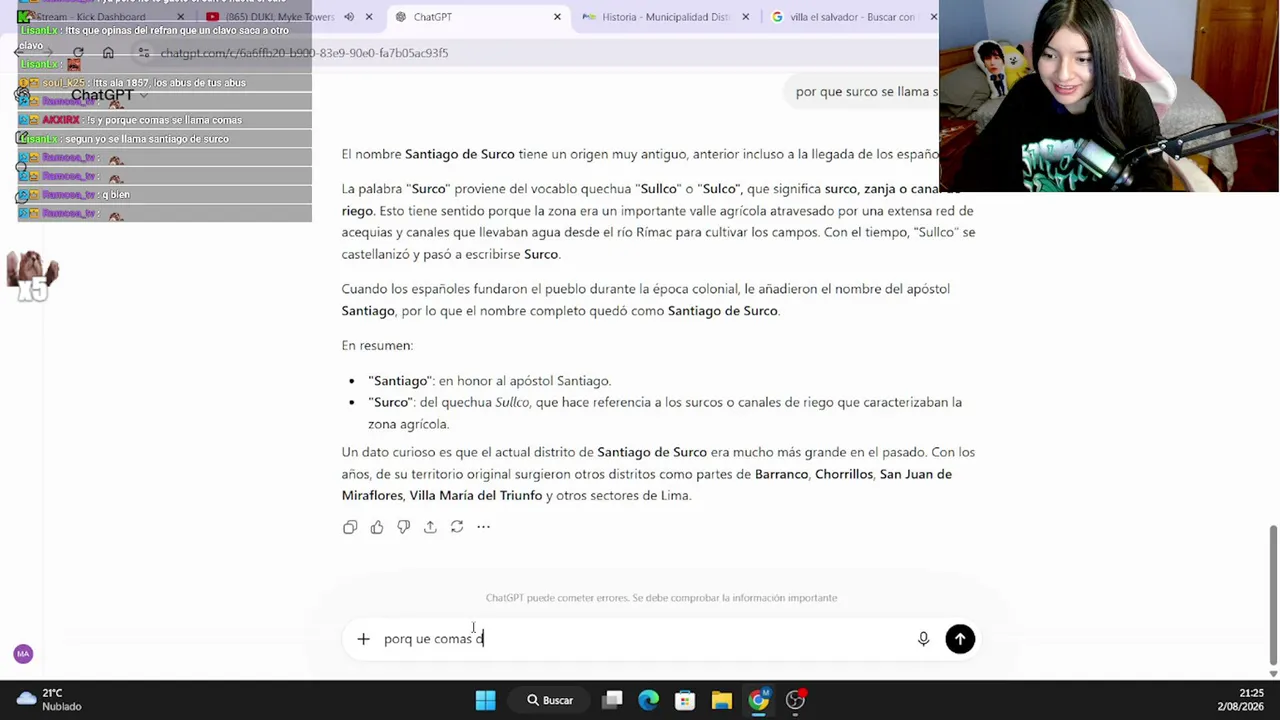Click the 'En resumen:' line
The height and width of the screenshot is (720, 1280).
pos(377,345)
